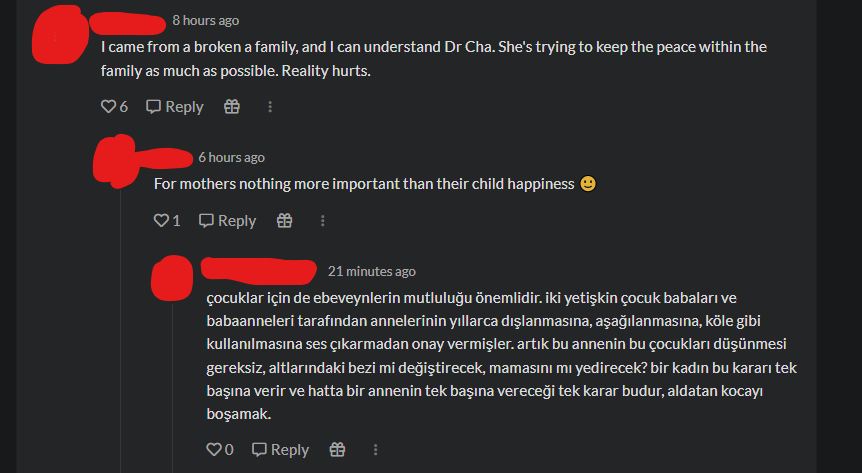
Task: Open the three-dot menu on the '21 minutes ago' comment
Action: pos(376,450)
